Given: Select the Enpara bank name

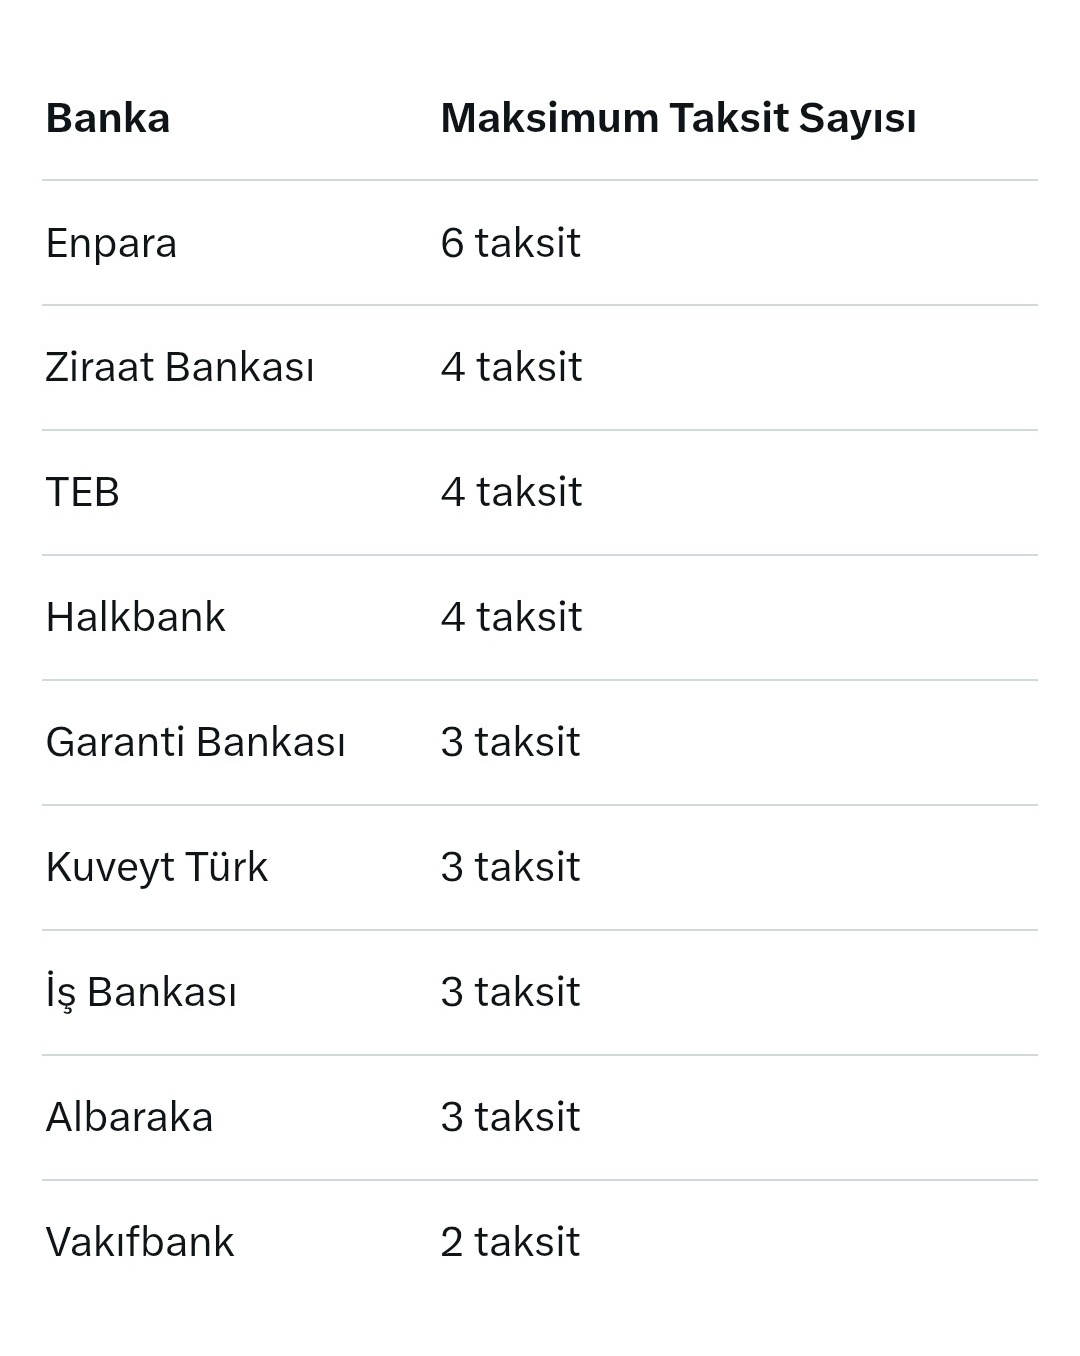Looking at the screenshot, I should coord(111,243).
